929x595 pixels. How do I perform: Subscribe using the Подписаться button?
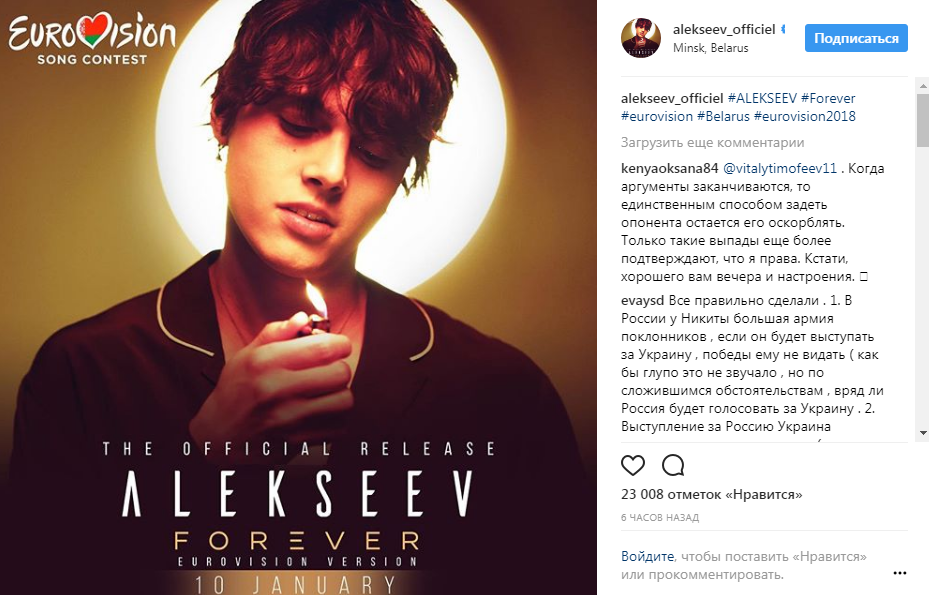[856, 38]
